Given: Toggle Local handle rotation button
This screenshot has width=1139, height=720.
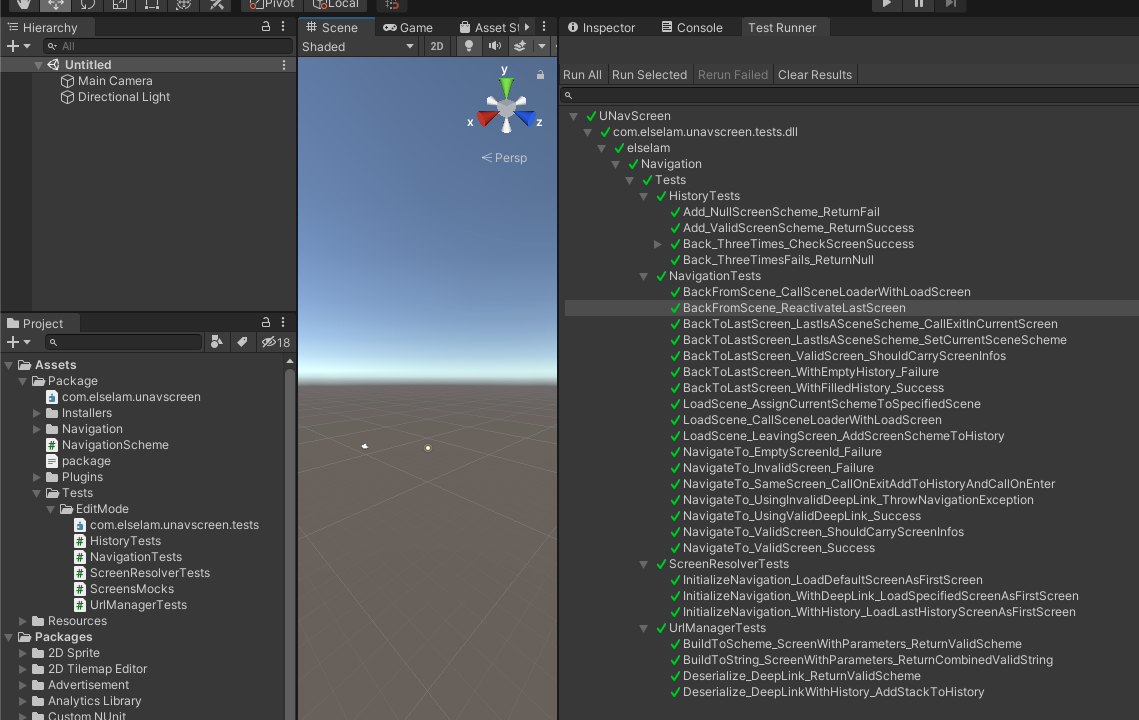Looking at the screenshot, I should [336, 4].
